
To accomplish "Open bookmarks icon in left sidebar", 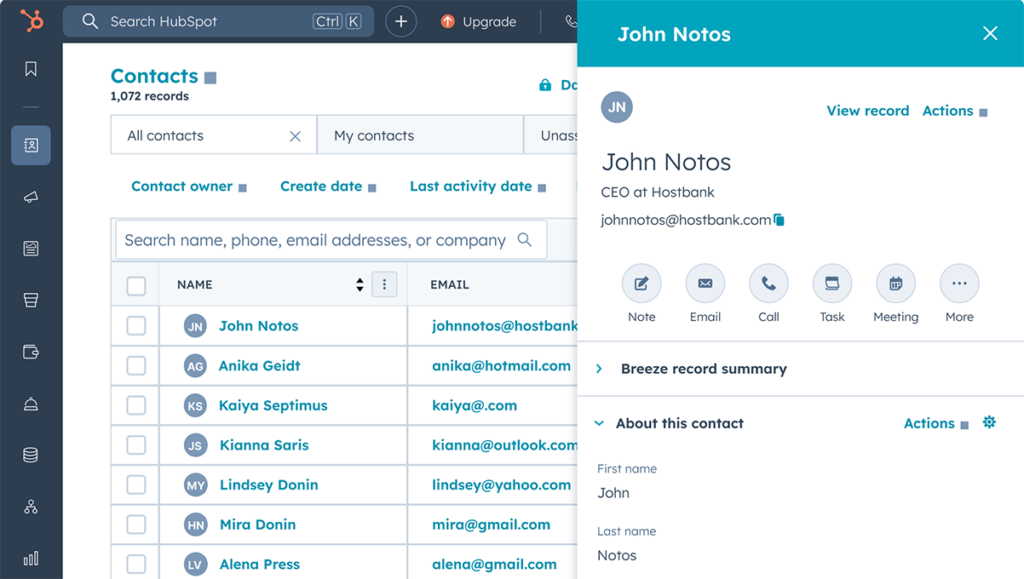I will [x=31, y=69].
